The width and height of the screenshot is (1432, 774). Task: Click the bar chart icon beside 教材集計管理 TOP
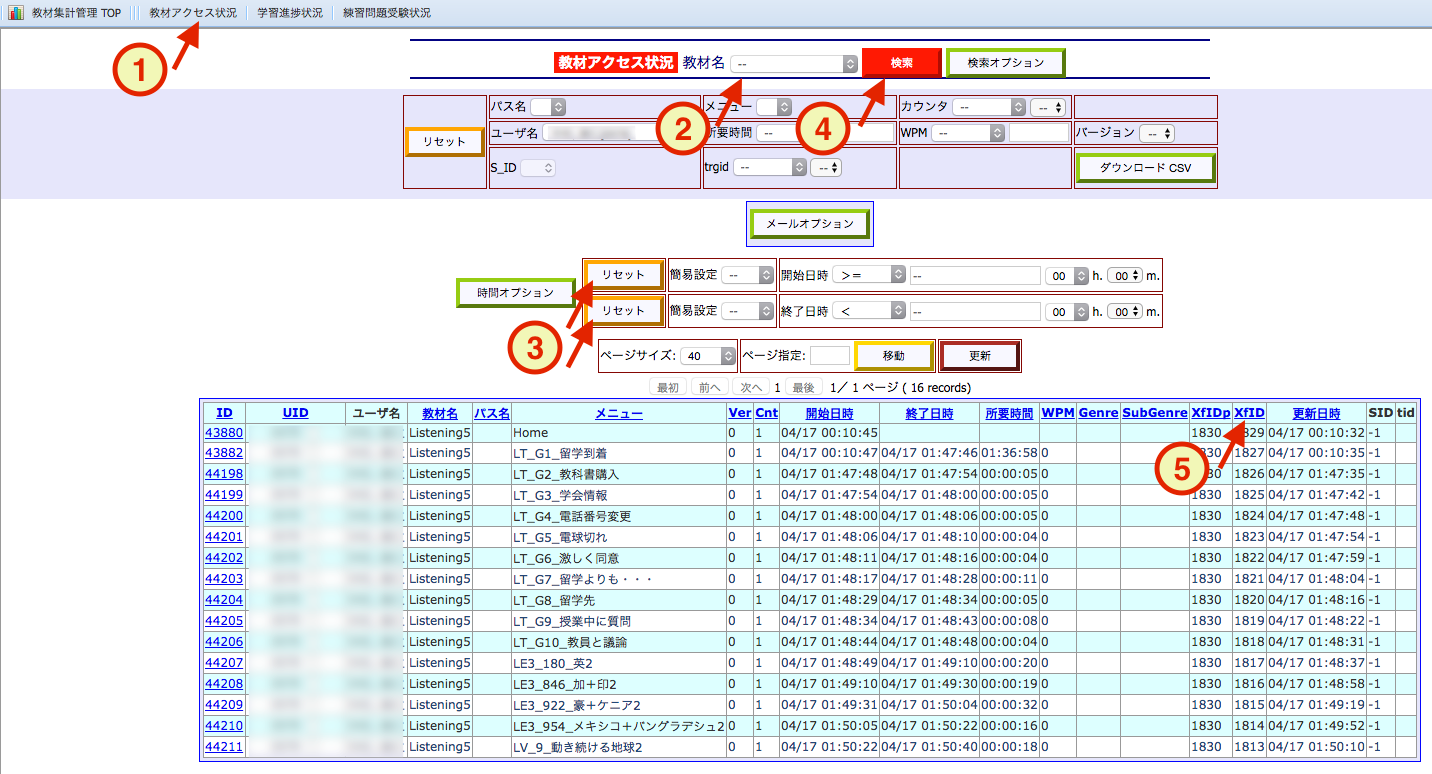(x=16, y=13)
